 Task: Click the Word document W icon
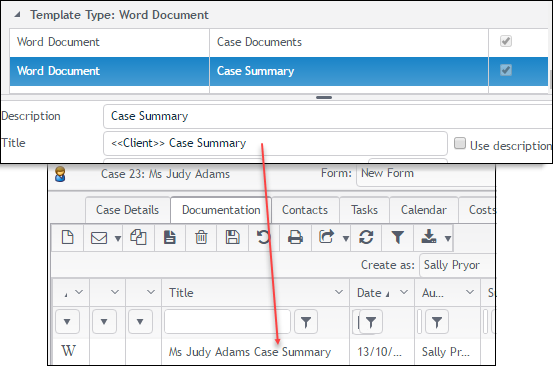coord(68,351)
